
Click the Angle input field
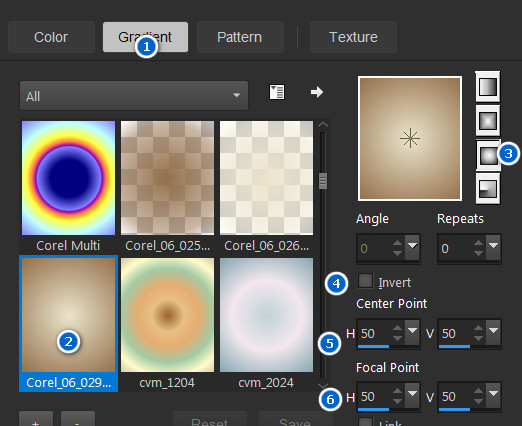click(374, 248)
